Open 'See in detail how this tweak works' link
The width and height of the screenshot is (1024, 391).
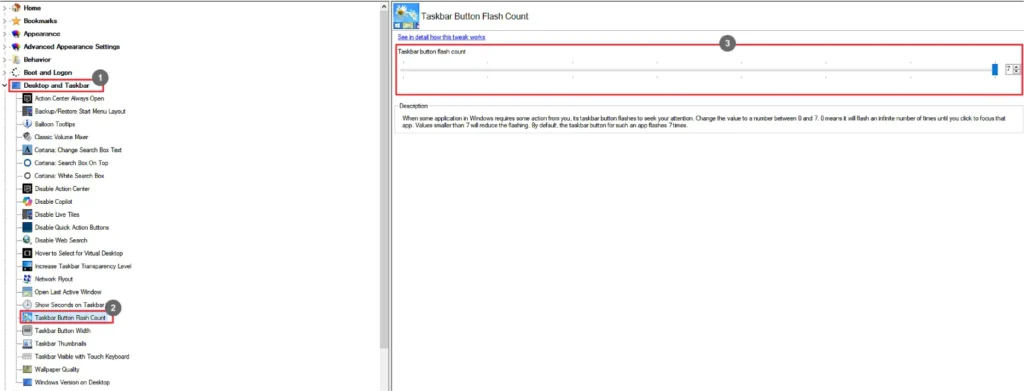441,37
